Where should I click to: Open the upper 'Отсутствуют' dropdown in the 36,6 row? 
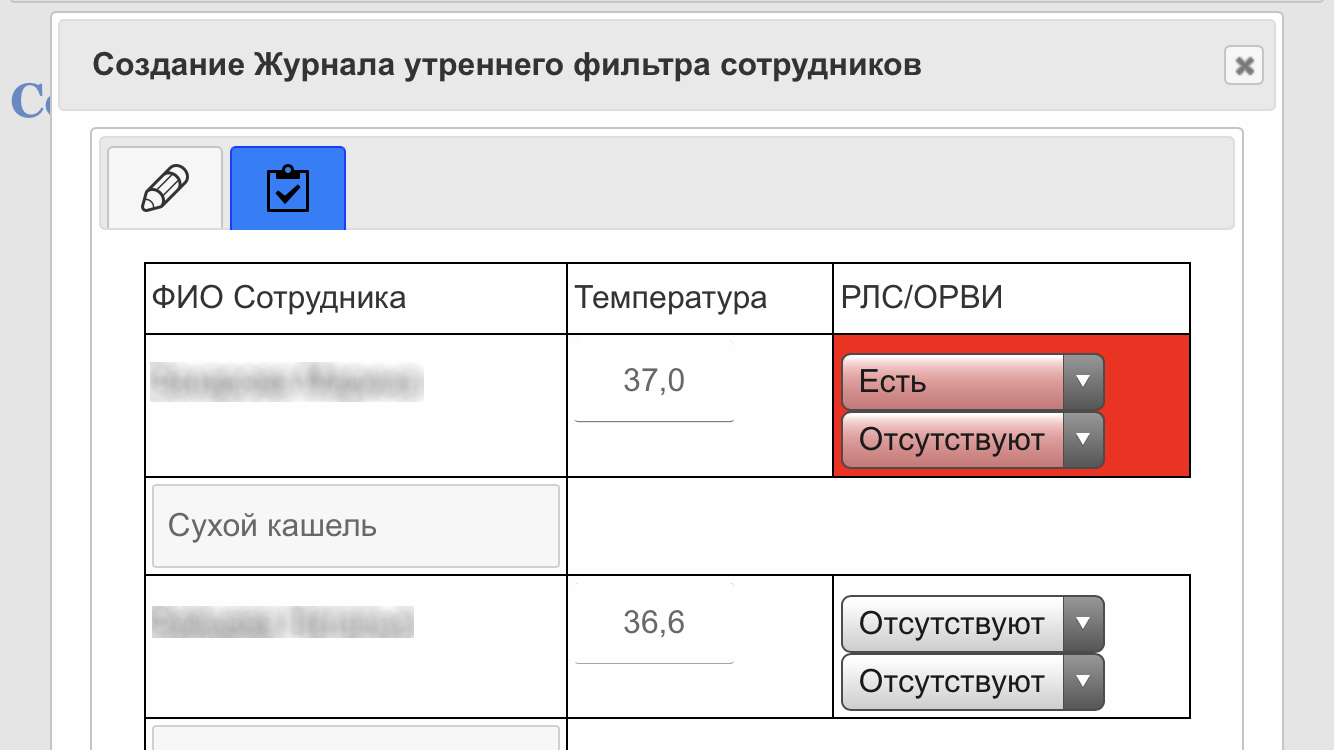click(x=973, y=624)
